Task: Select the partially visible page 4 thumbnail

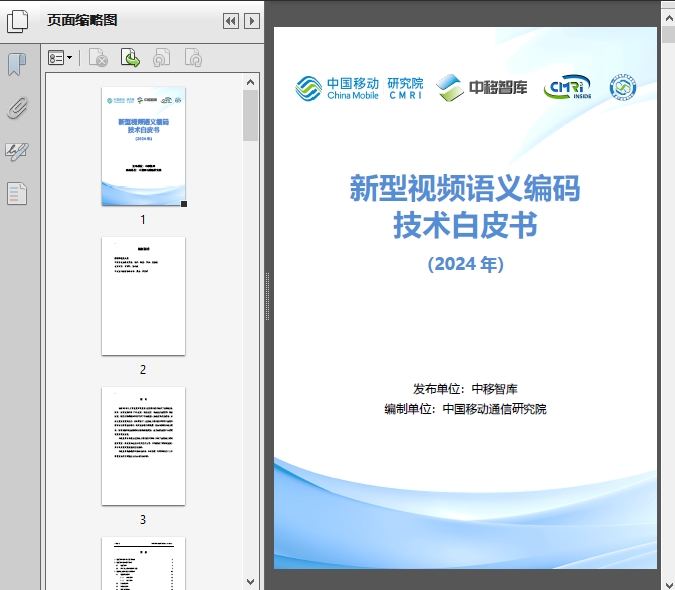Action: coord(143,563)
